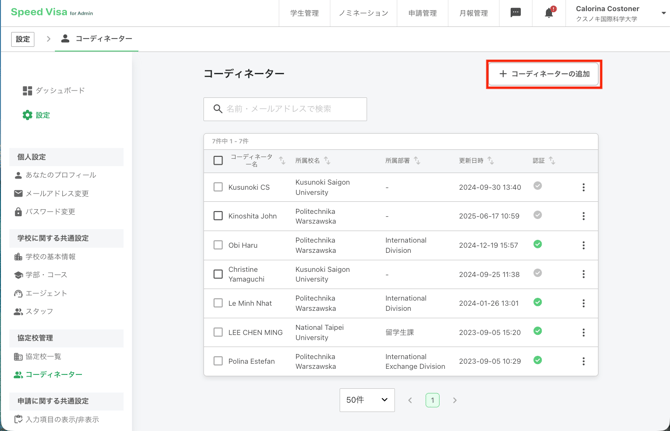670x431 pixels.
Task: Click the verified checkmark for Obi Haru
Action: tap(538, 244)
